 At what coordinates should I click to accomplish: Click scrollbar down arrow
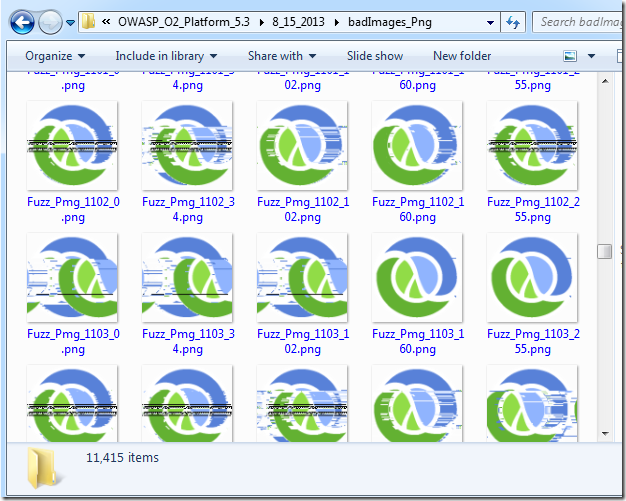(605, 434)
